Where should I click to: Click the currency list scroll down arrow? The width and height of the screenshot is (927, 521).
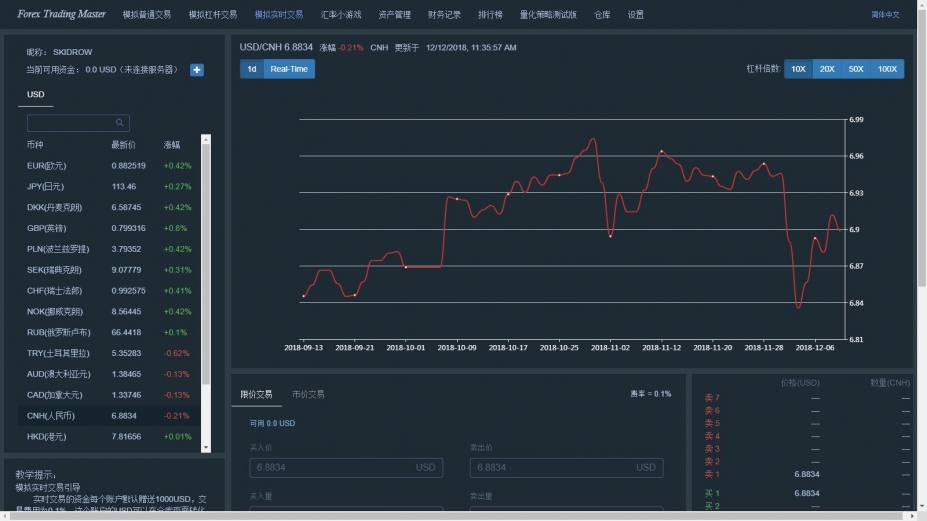coord(206,448)
